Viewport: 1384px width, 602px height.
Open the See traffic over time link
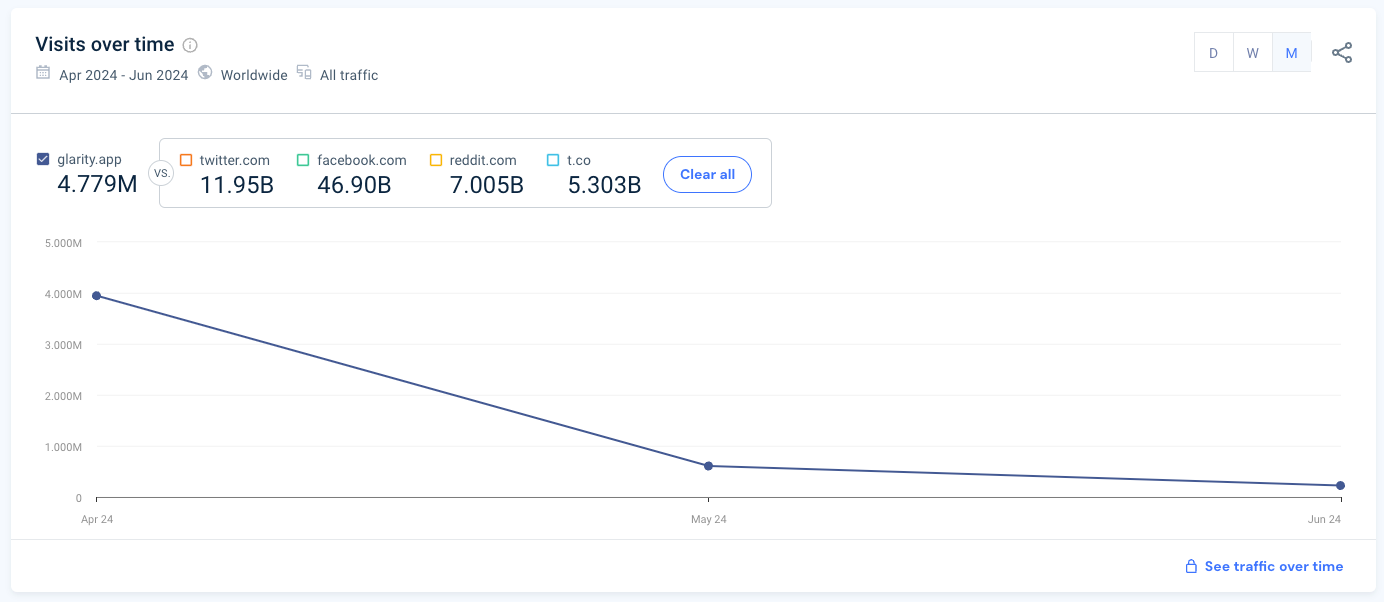point(1274,566)
